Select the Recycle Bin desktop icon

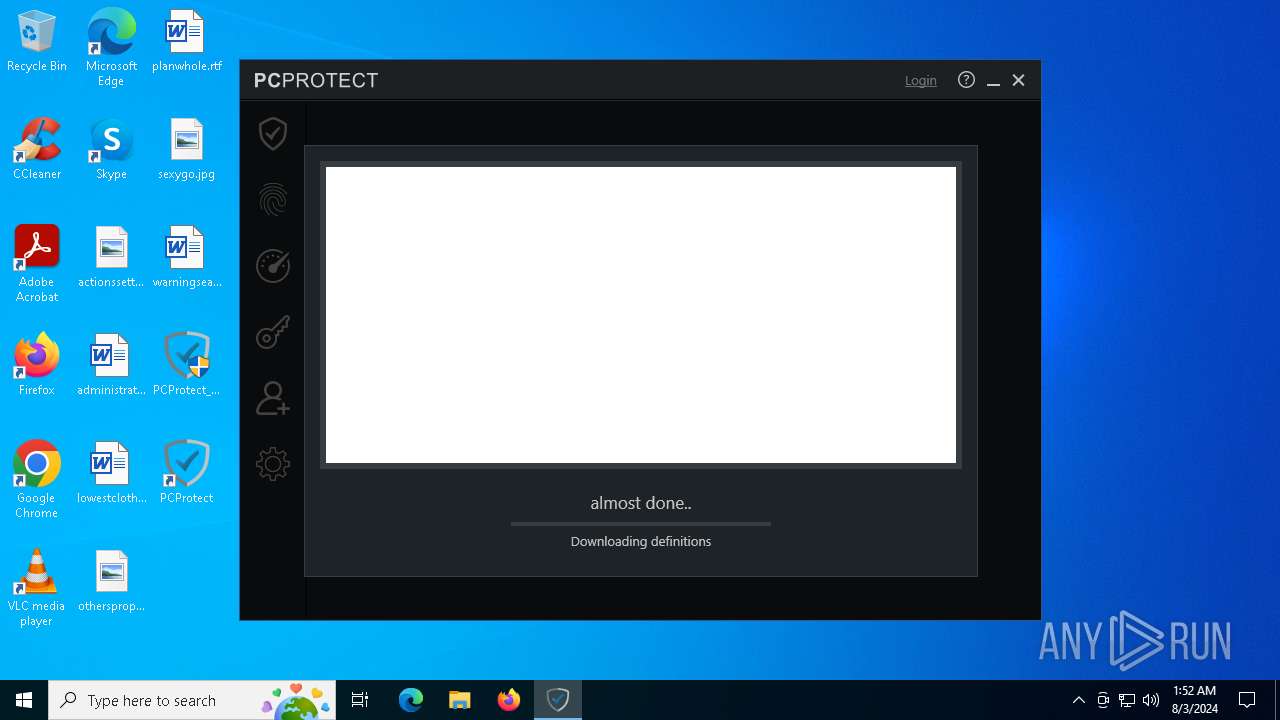pos(37,41)
